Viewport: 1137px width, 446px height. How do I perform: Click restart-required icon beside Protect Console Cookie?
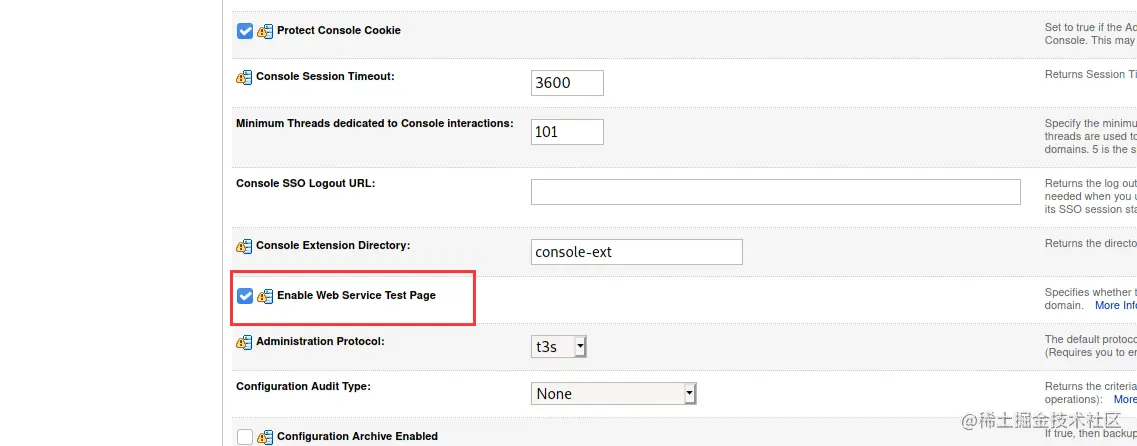265,31
